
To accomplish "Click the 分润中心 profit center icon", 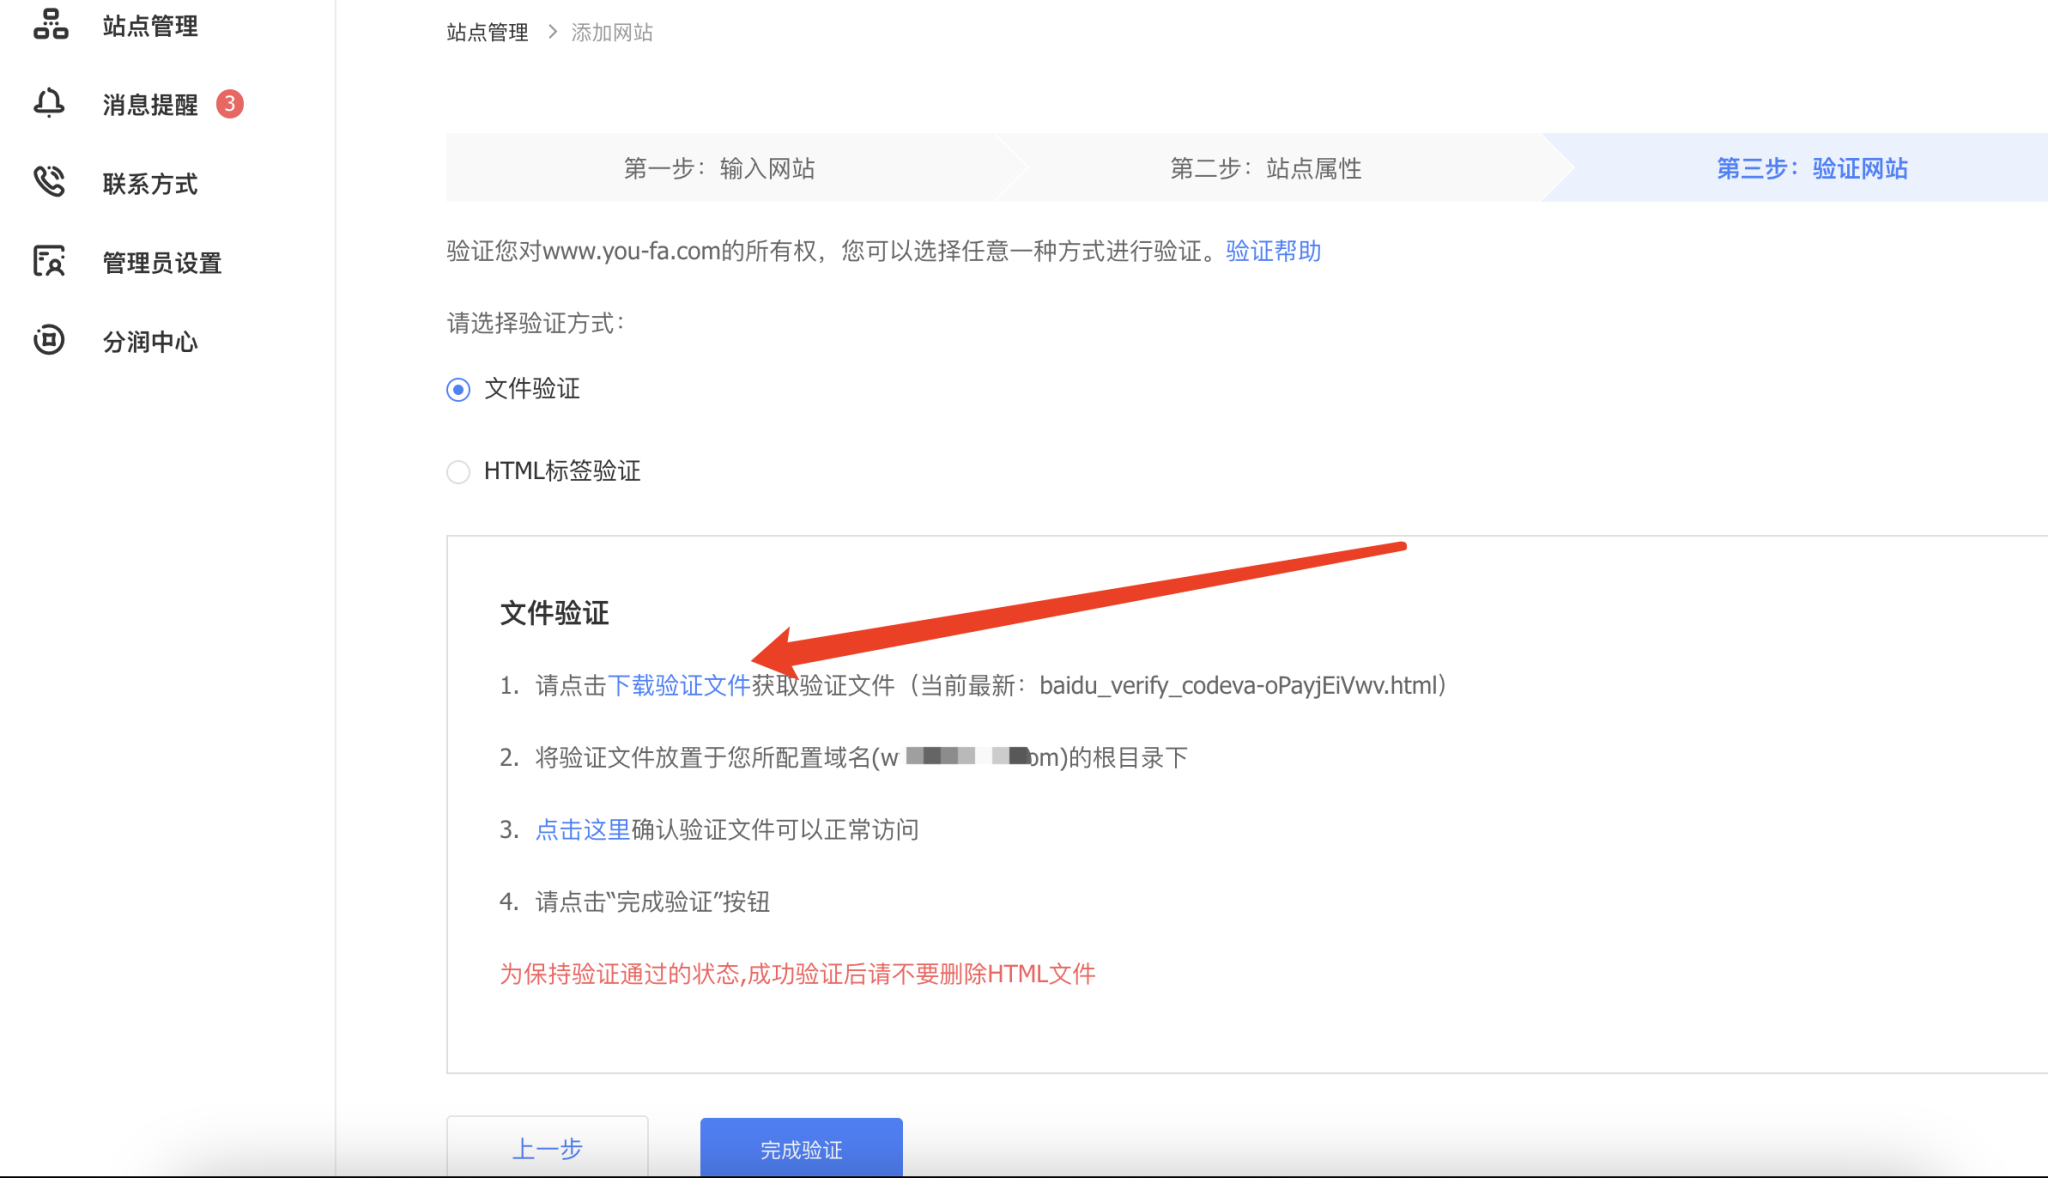I will click(x=49, y=340).
